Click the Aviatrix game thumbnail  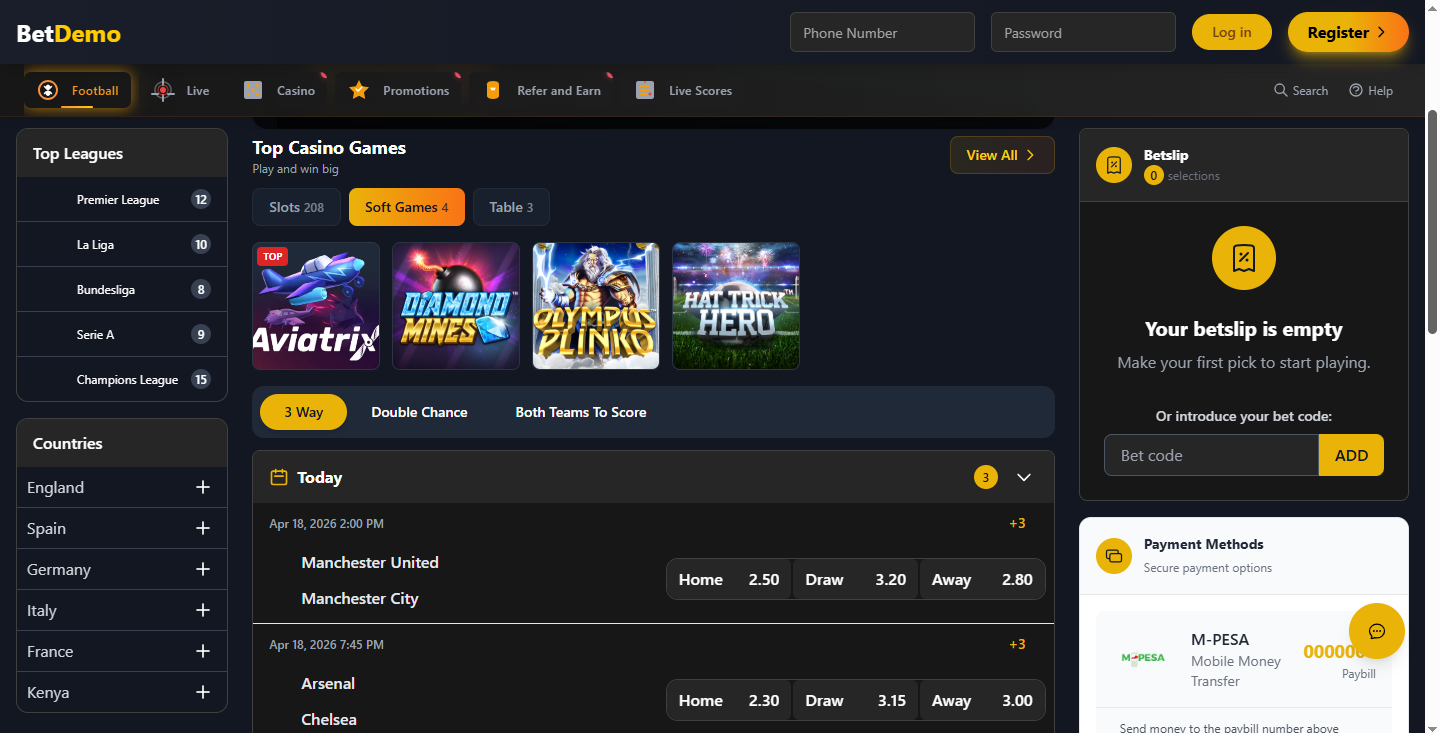315,305
